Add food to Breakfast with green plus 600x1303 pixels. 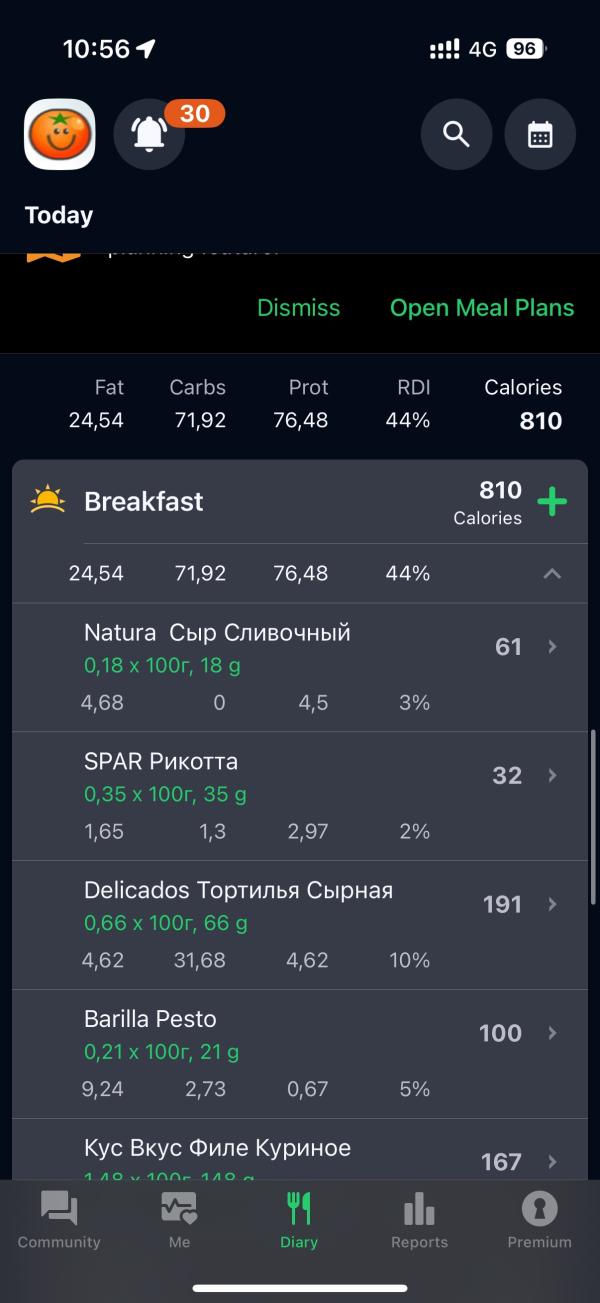coord(552,501)
